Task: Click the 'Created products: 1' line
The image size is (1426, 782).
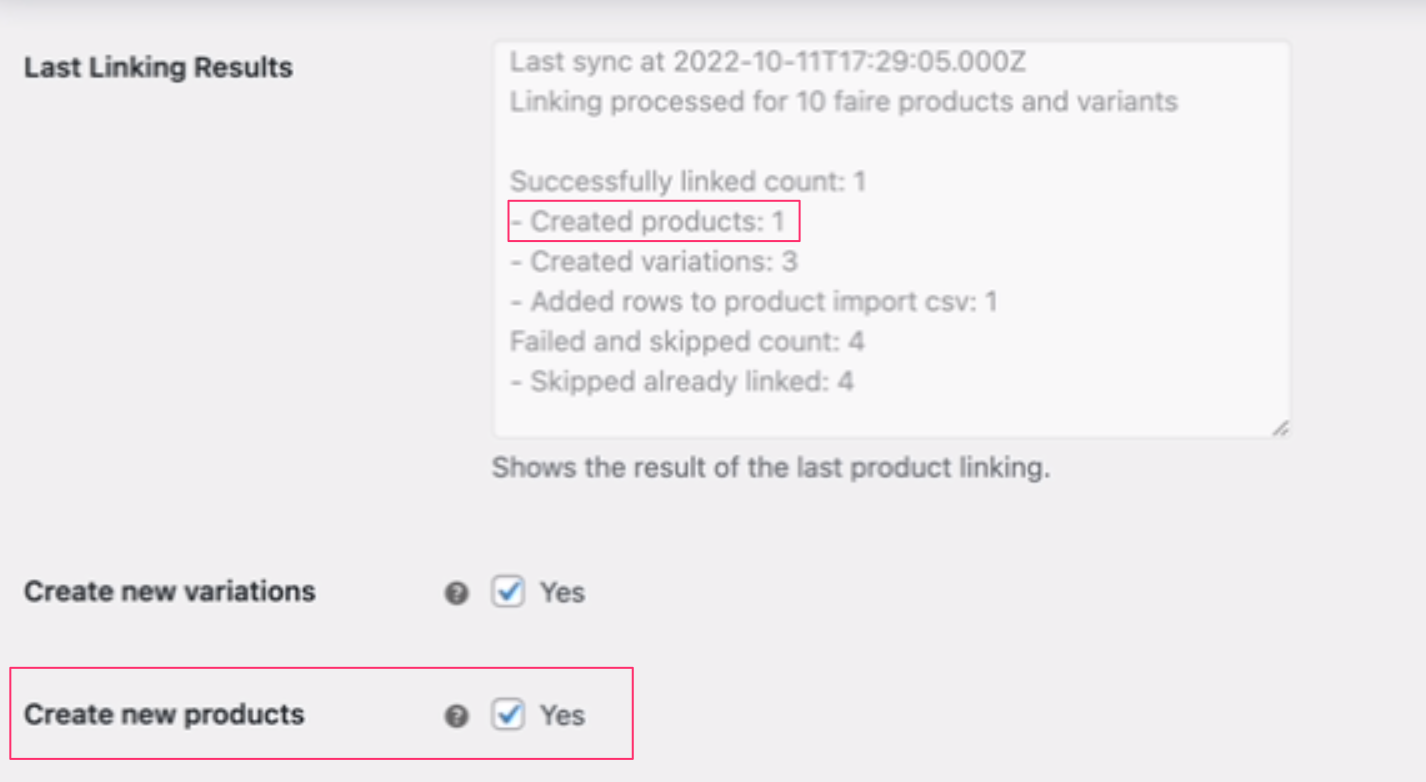Action: pos(657,222)
